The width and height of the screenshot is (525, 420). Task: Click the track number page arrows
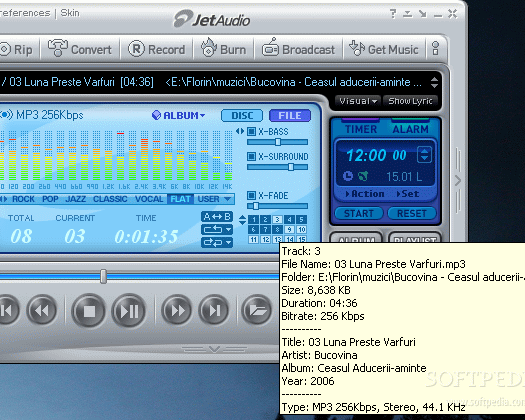click(x=242, y=220)
